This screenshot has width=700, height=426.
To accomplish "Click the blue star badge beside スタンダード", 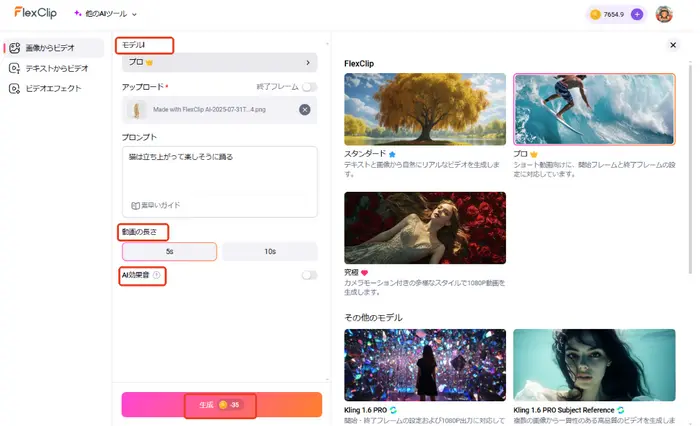I will pos(392,154).
